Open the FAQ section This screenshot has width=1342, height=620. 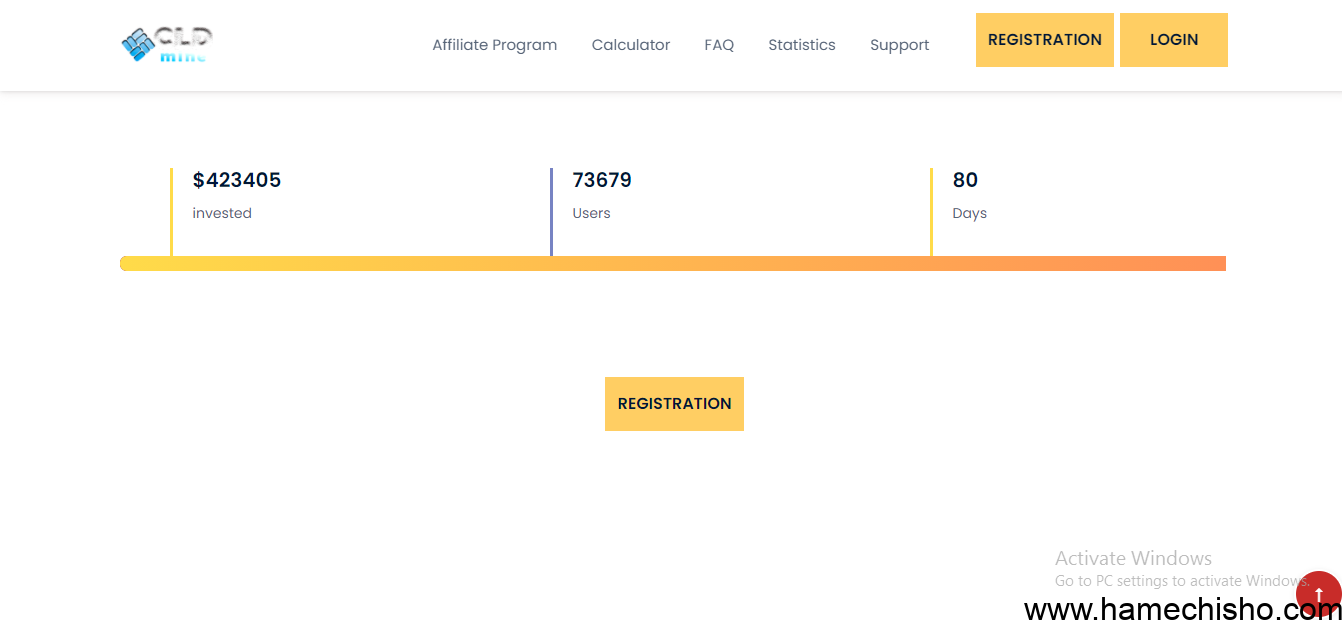tap(719, 45)
